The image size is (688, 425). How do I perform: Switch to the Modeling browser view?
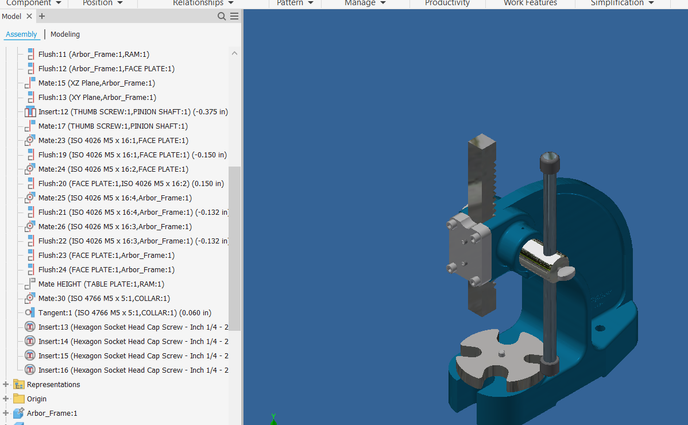tap(65, 34)
